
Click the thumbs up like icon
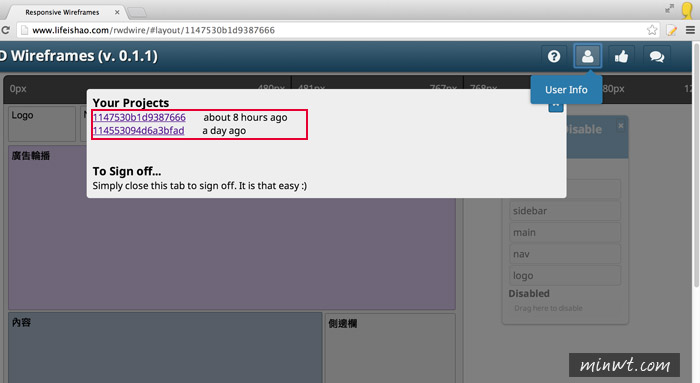point(621,56)
